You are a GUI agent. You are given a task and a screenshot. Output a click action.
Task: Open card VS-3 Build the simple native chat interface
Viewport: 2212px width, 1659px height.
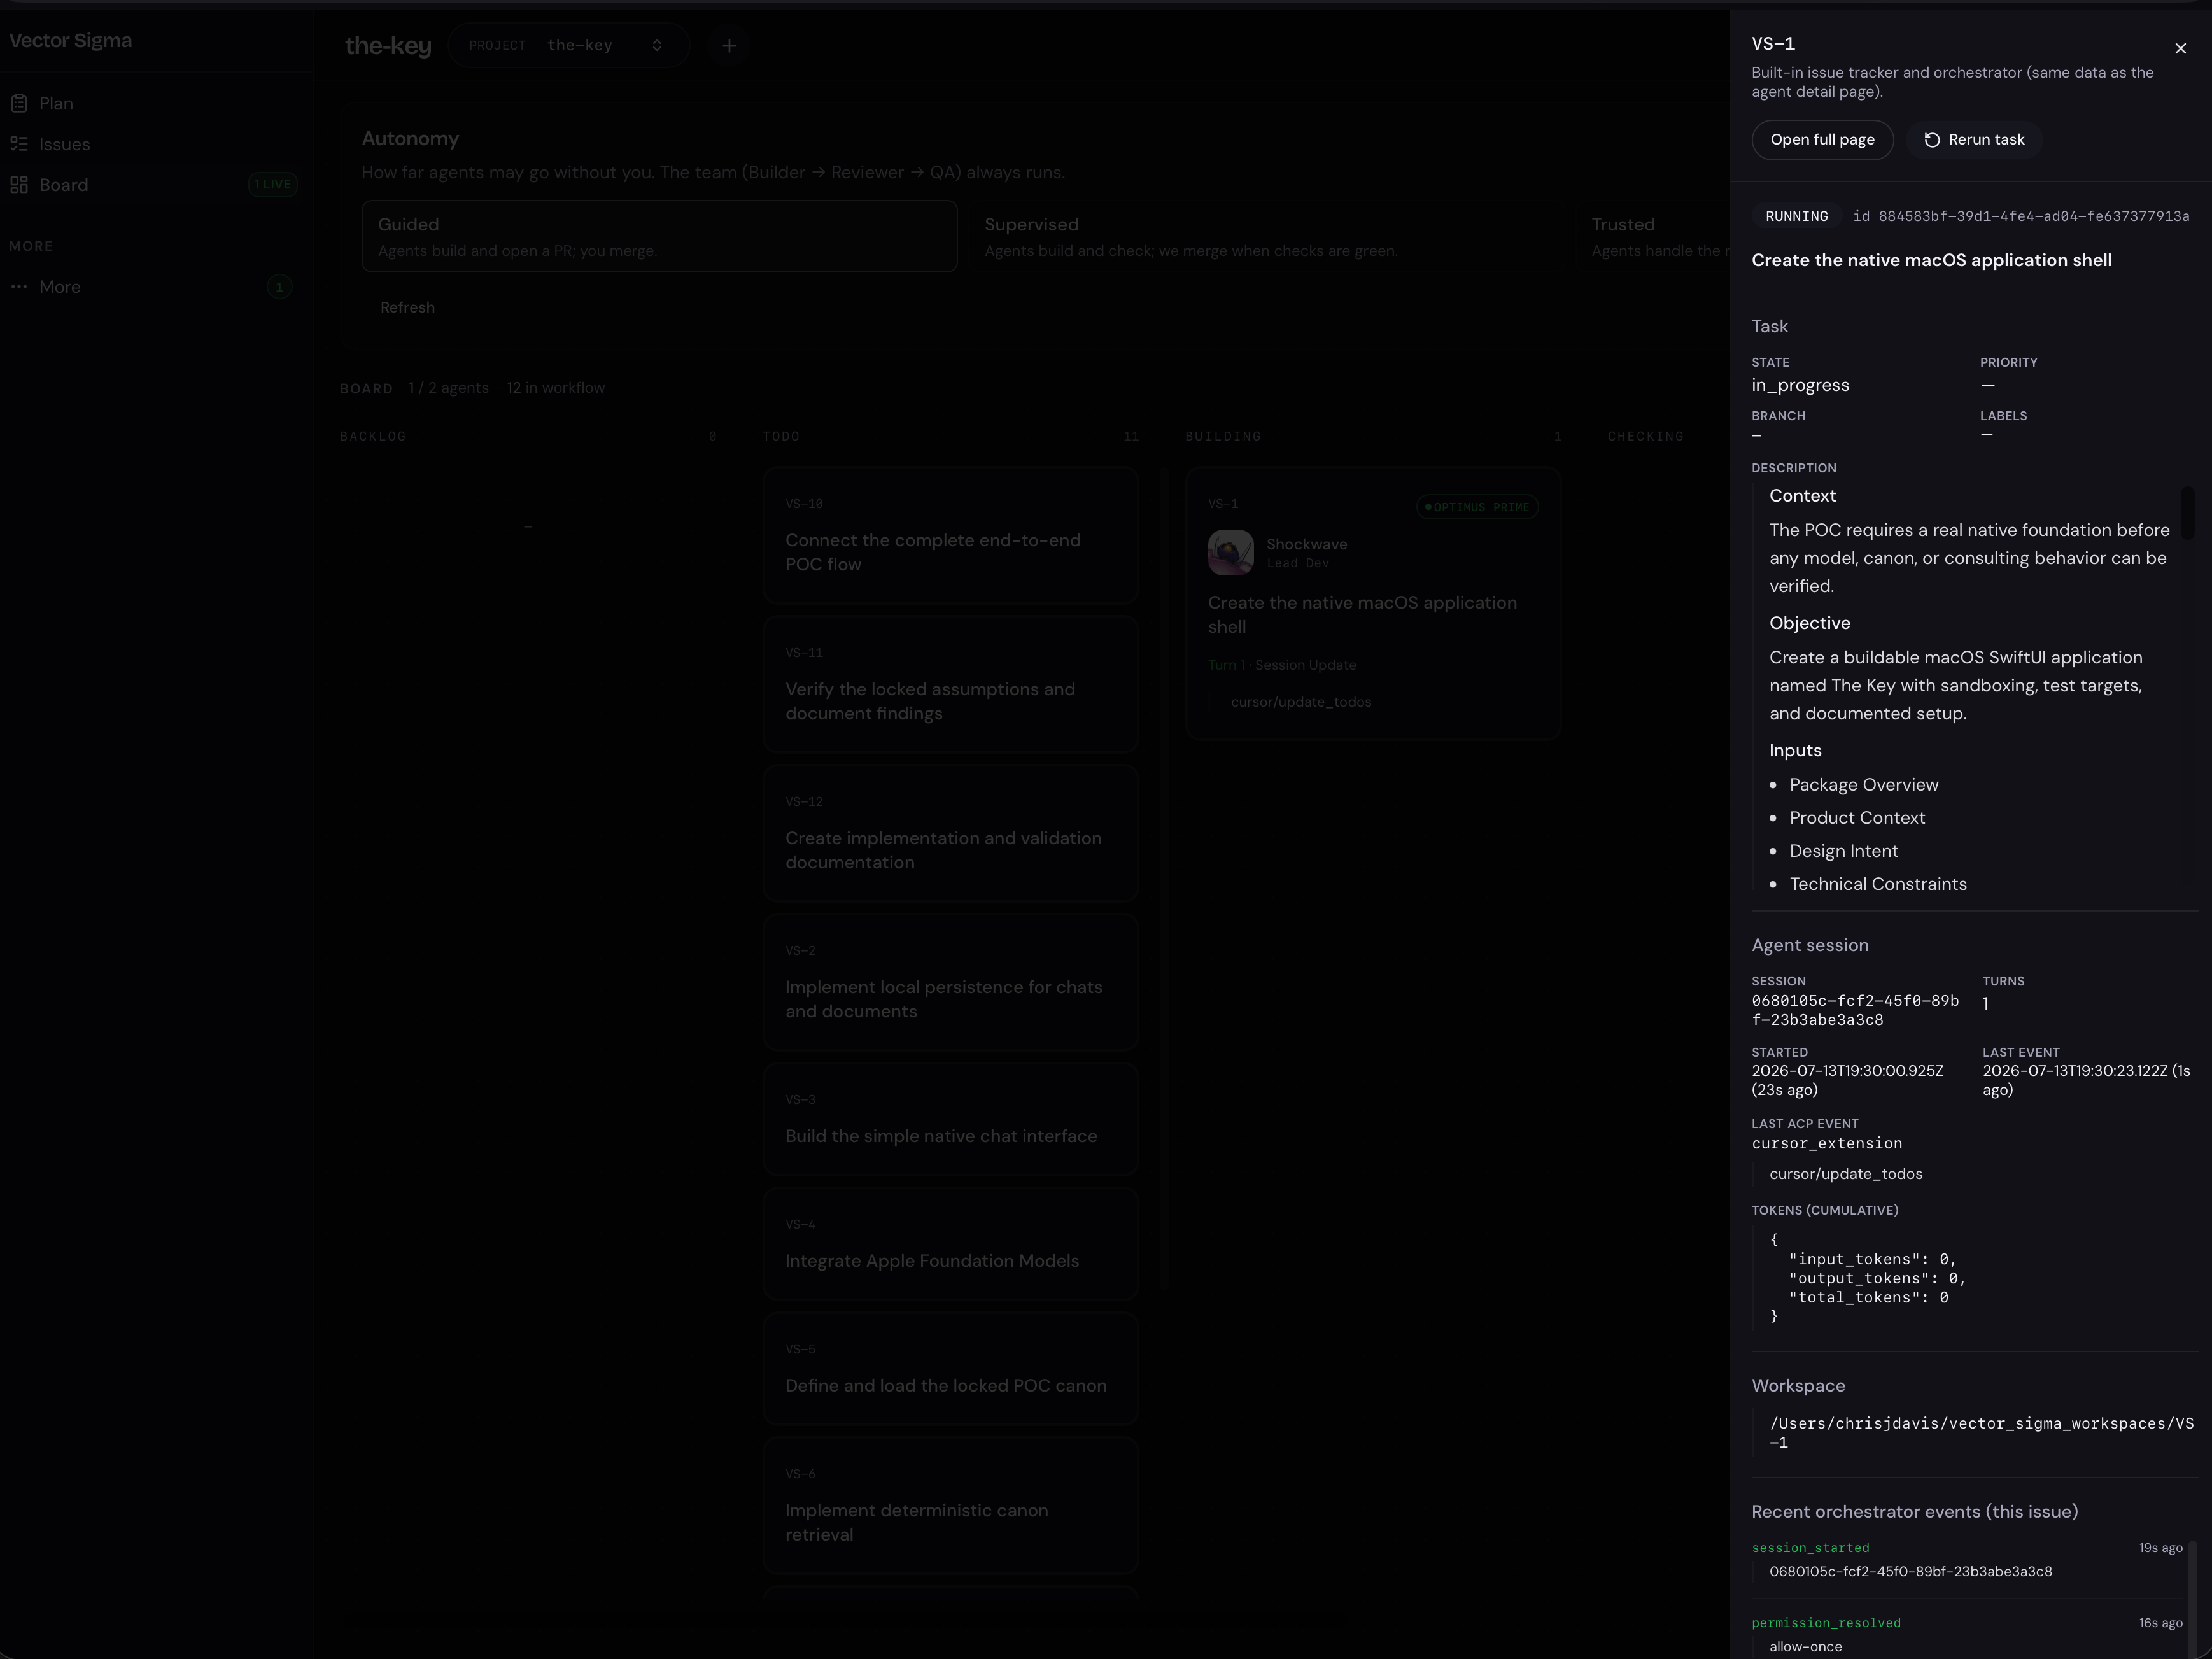pyautogui.click(x=950, y=1119)
